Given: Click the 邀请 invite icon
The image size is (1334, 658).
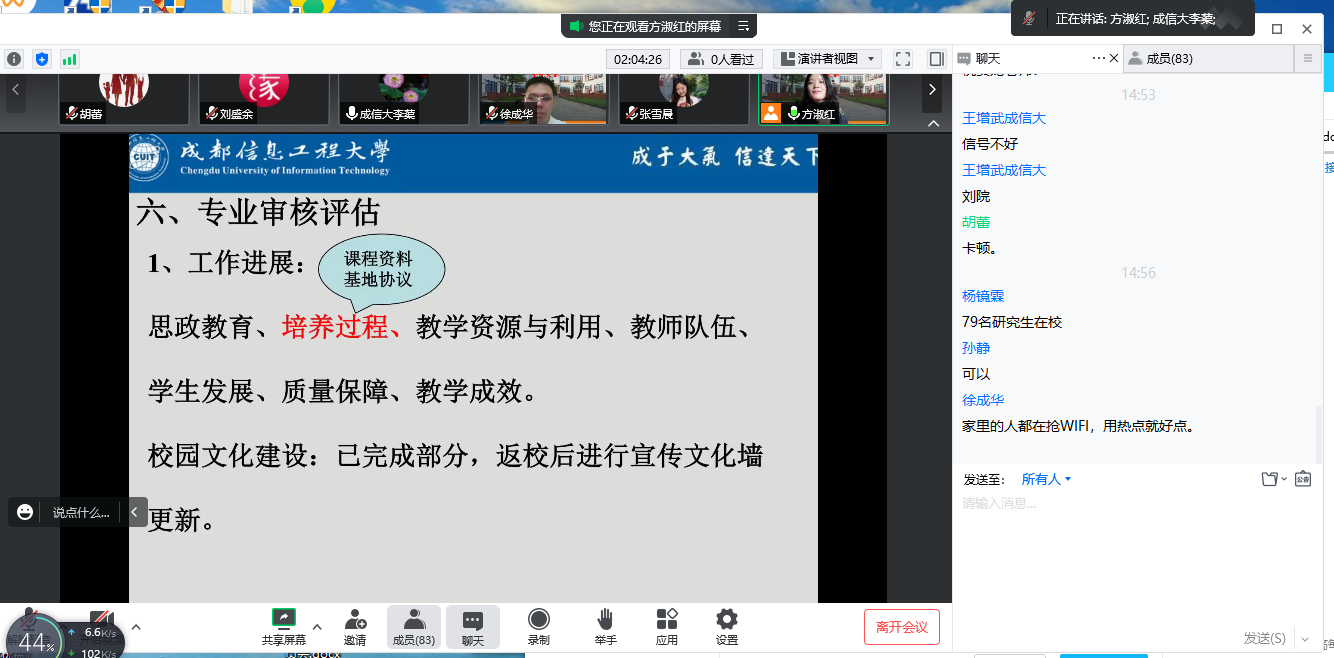Looking at the screenshot, I should click(x=355, y=626).
